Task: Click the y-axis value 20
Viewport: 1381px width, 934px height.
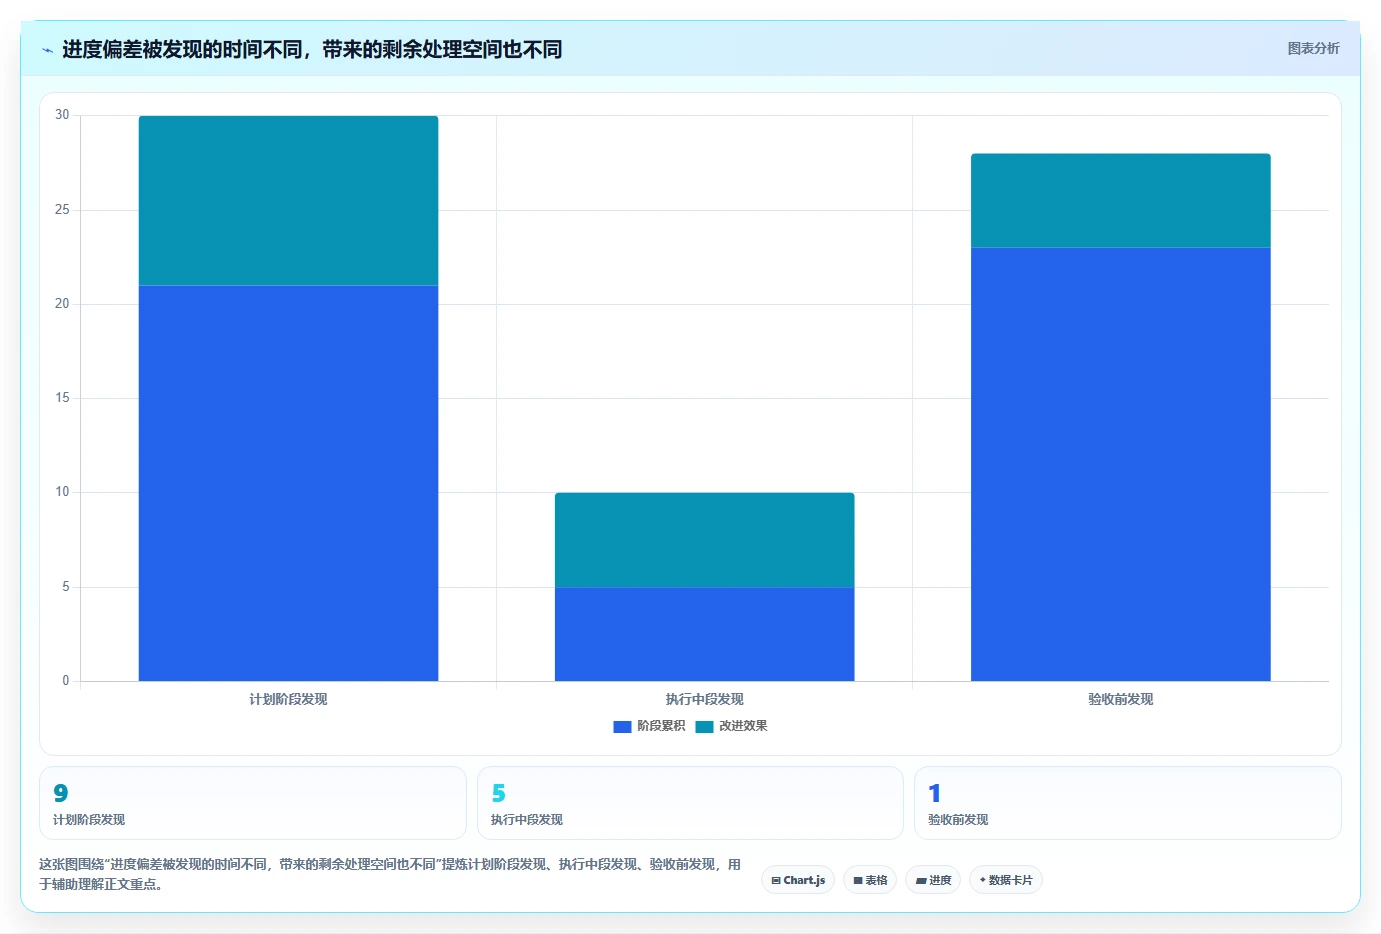Action: [x=62, y=303]
